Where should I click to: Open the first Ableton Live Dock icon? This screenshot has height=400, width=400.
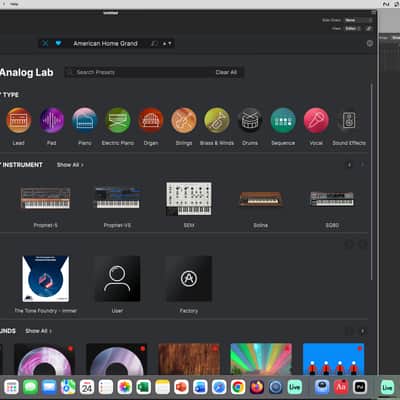coord(295,387)
